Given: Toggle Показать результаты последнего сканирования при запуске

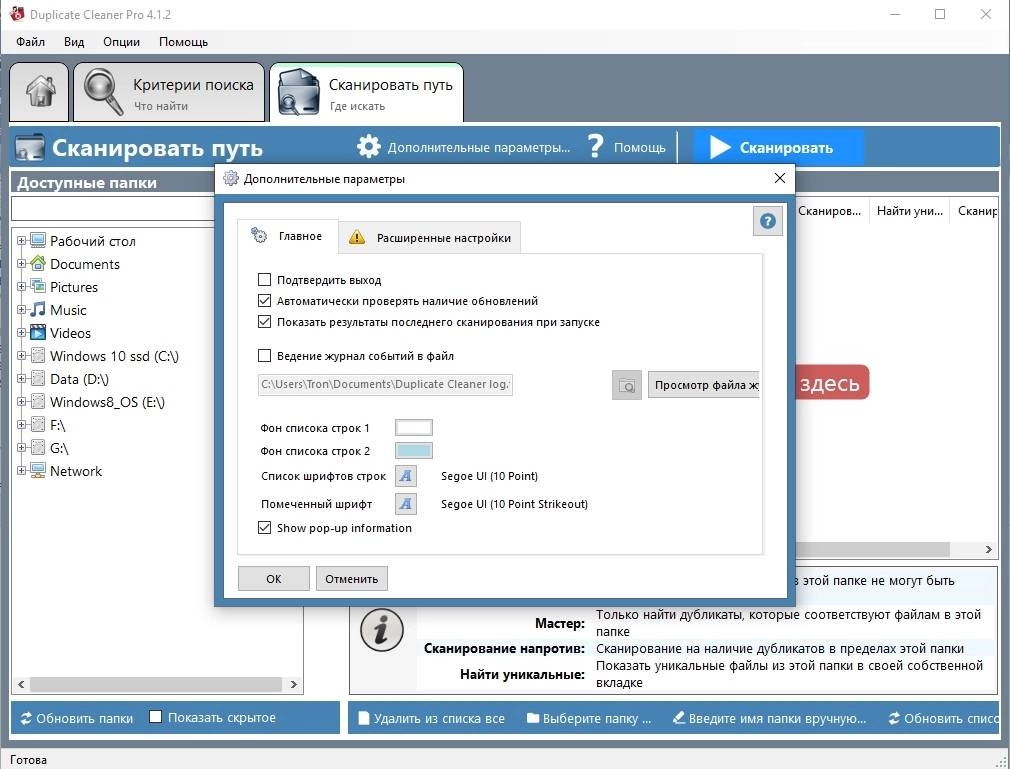Looking at the screenshot, I should [264, 321].
